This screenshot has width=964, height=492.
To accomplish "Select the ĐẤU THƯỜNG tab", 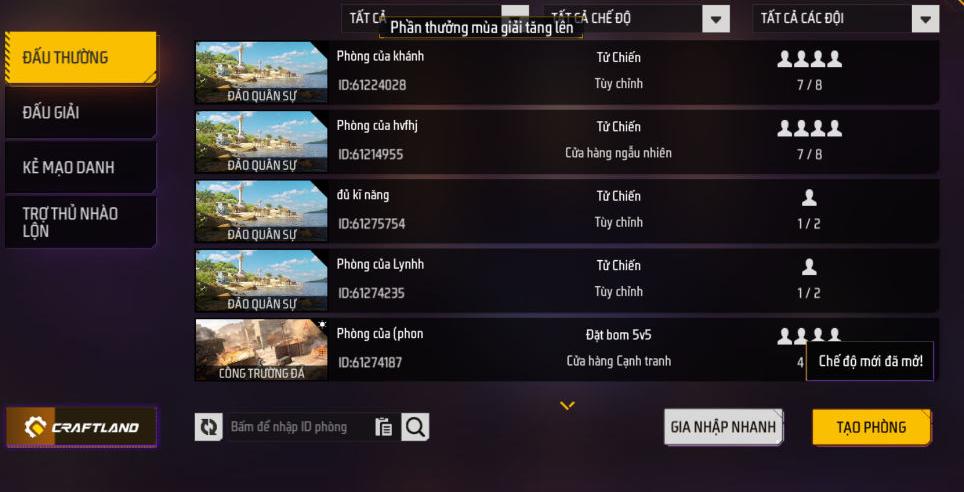I will tap(81, 58).
